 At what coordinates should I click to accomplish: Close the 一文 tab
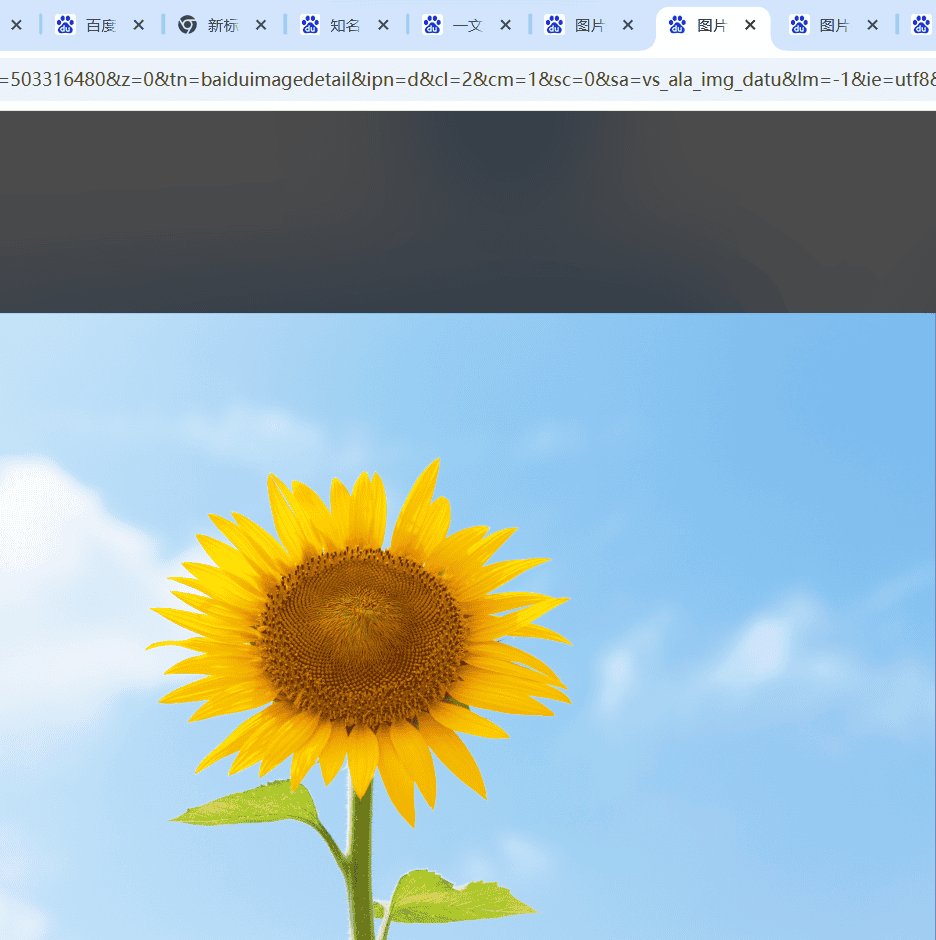coord(506,25)
